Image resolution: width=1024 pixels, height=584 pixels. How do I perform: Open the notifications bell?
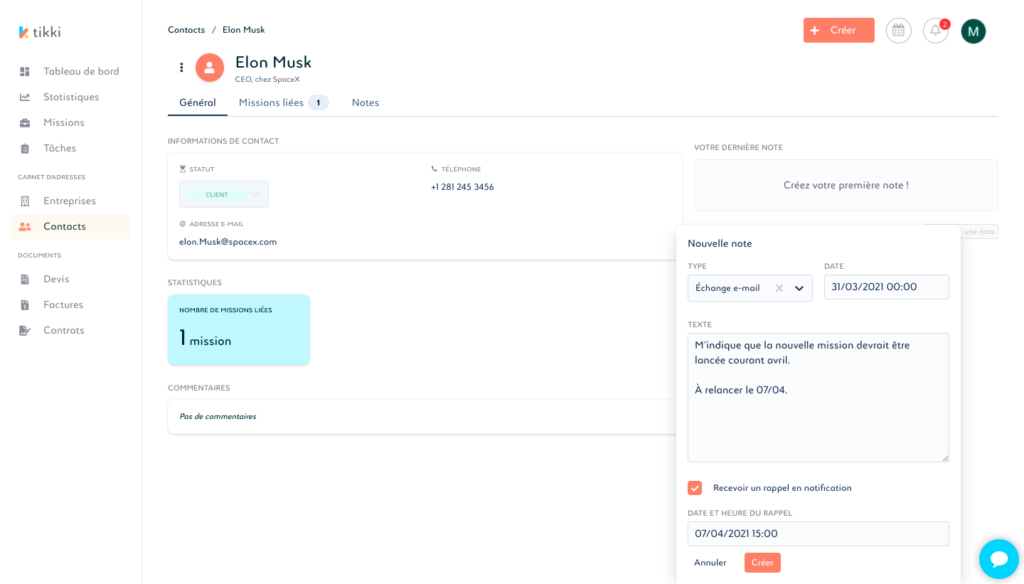(x=935, y=31)
